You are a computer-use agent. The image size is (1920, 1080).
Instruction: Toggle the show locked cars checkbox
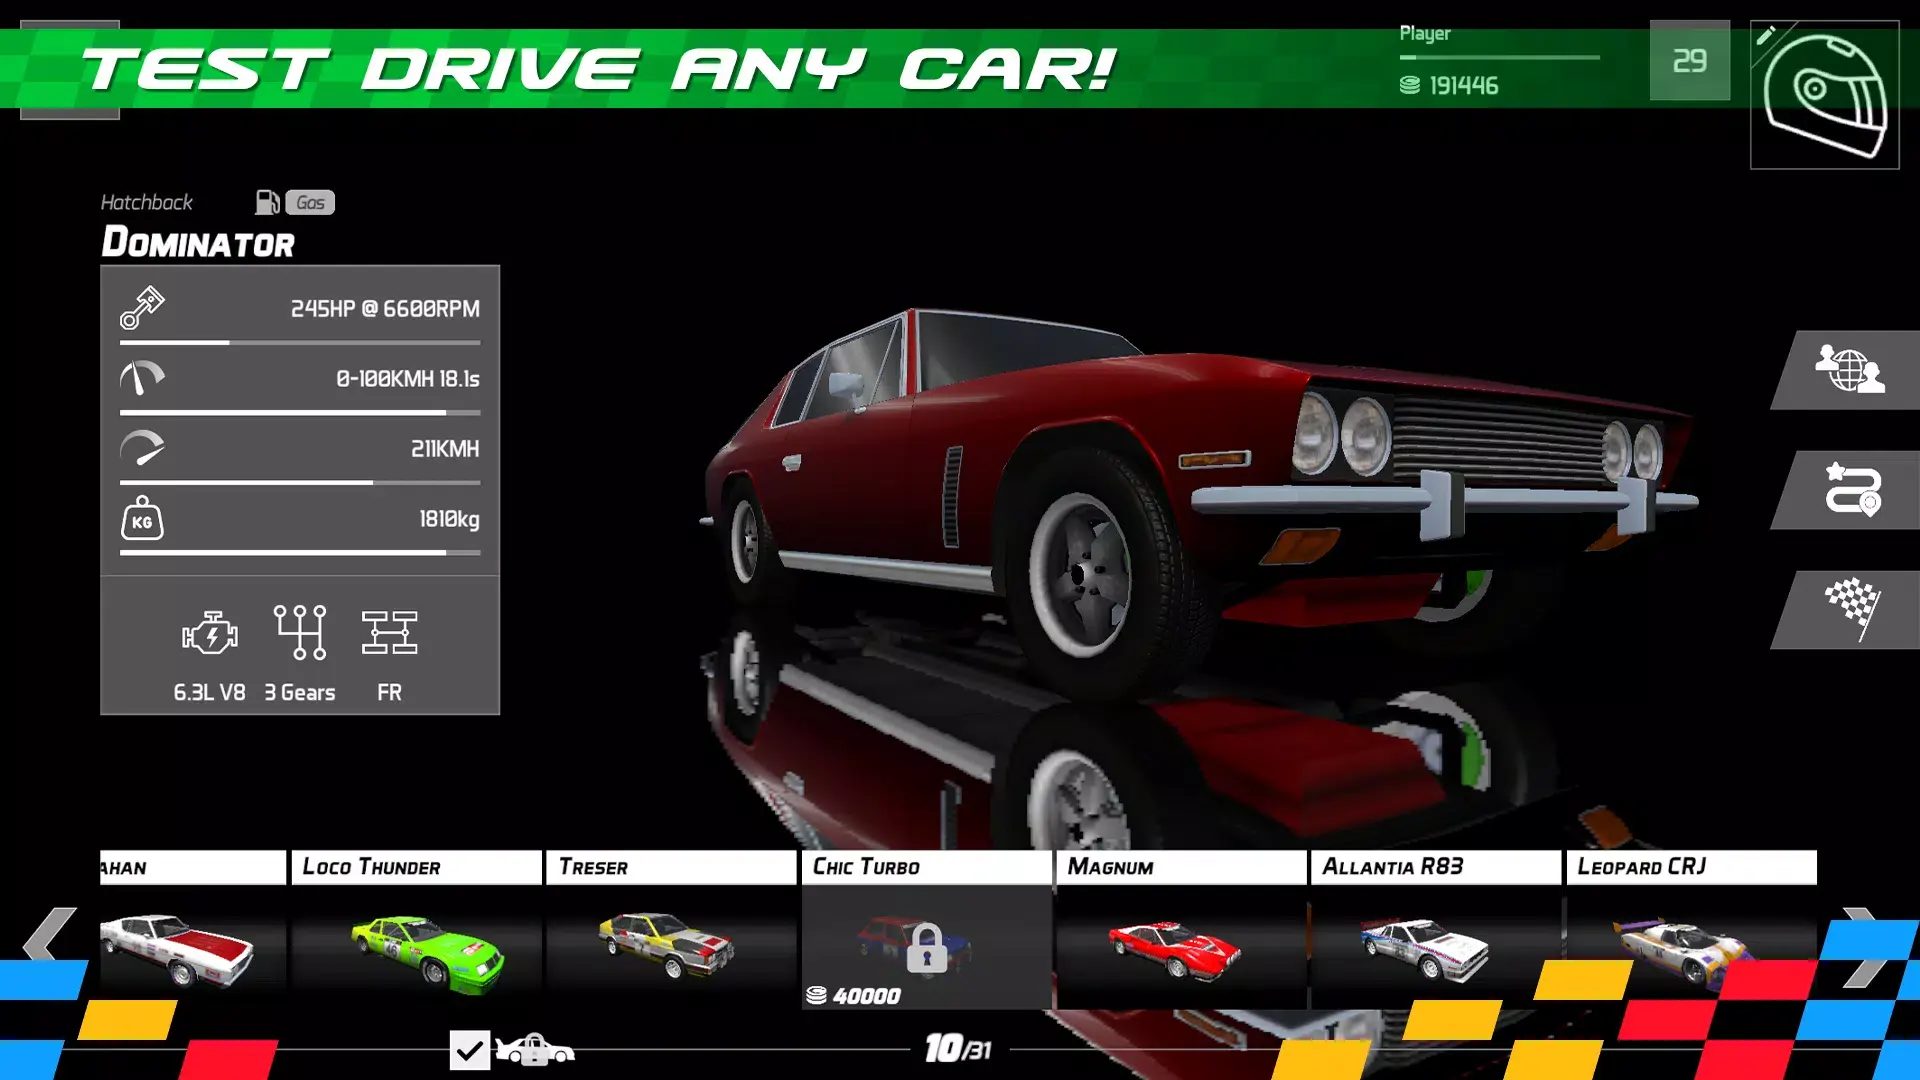pos(470,1049)
